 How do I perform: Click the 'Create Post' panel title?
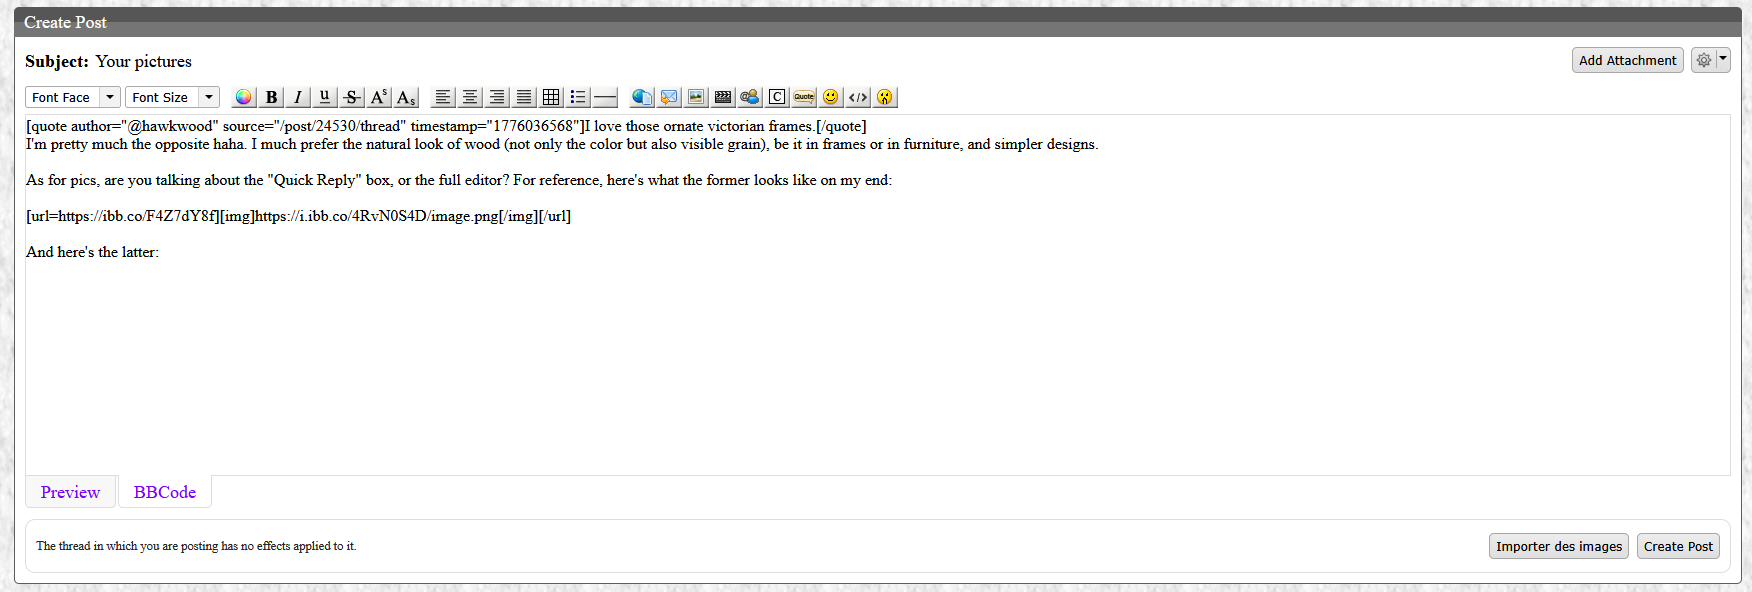[x=65, y=22]
